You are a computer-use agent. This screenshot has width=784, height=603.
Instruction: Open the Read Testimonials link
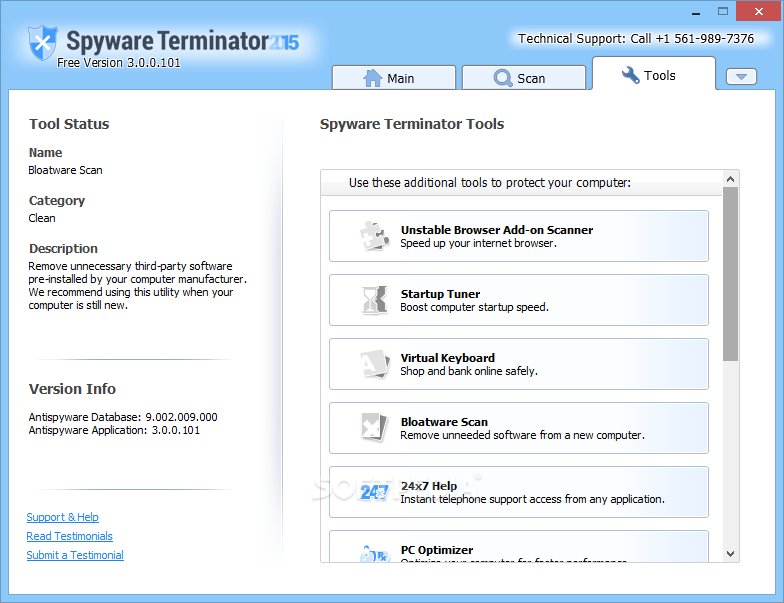tap(70, 536)
